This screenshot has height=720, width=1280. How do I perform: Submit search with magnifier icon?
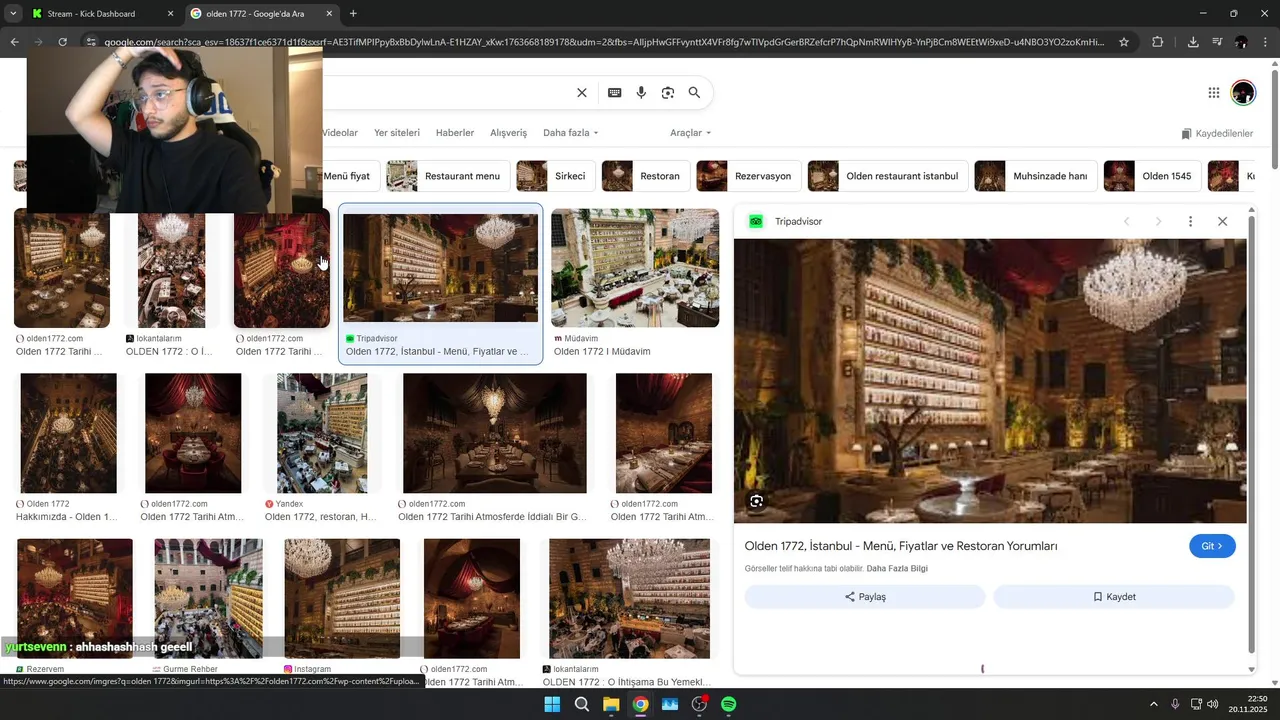coord(694,93)
